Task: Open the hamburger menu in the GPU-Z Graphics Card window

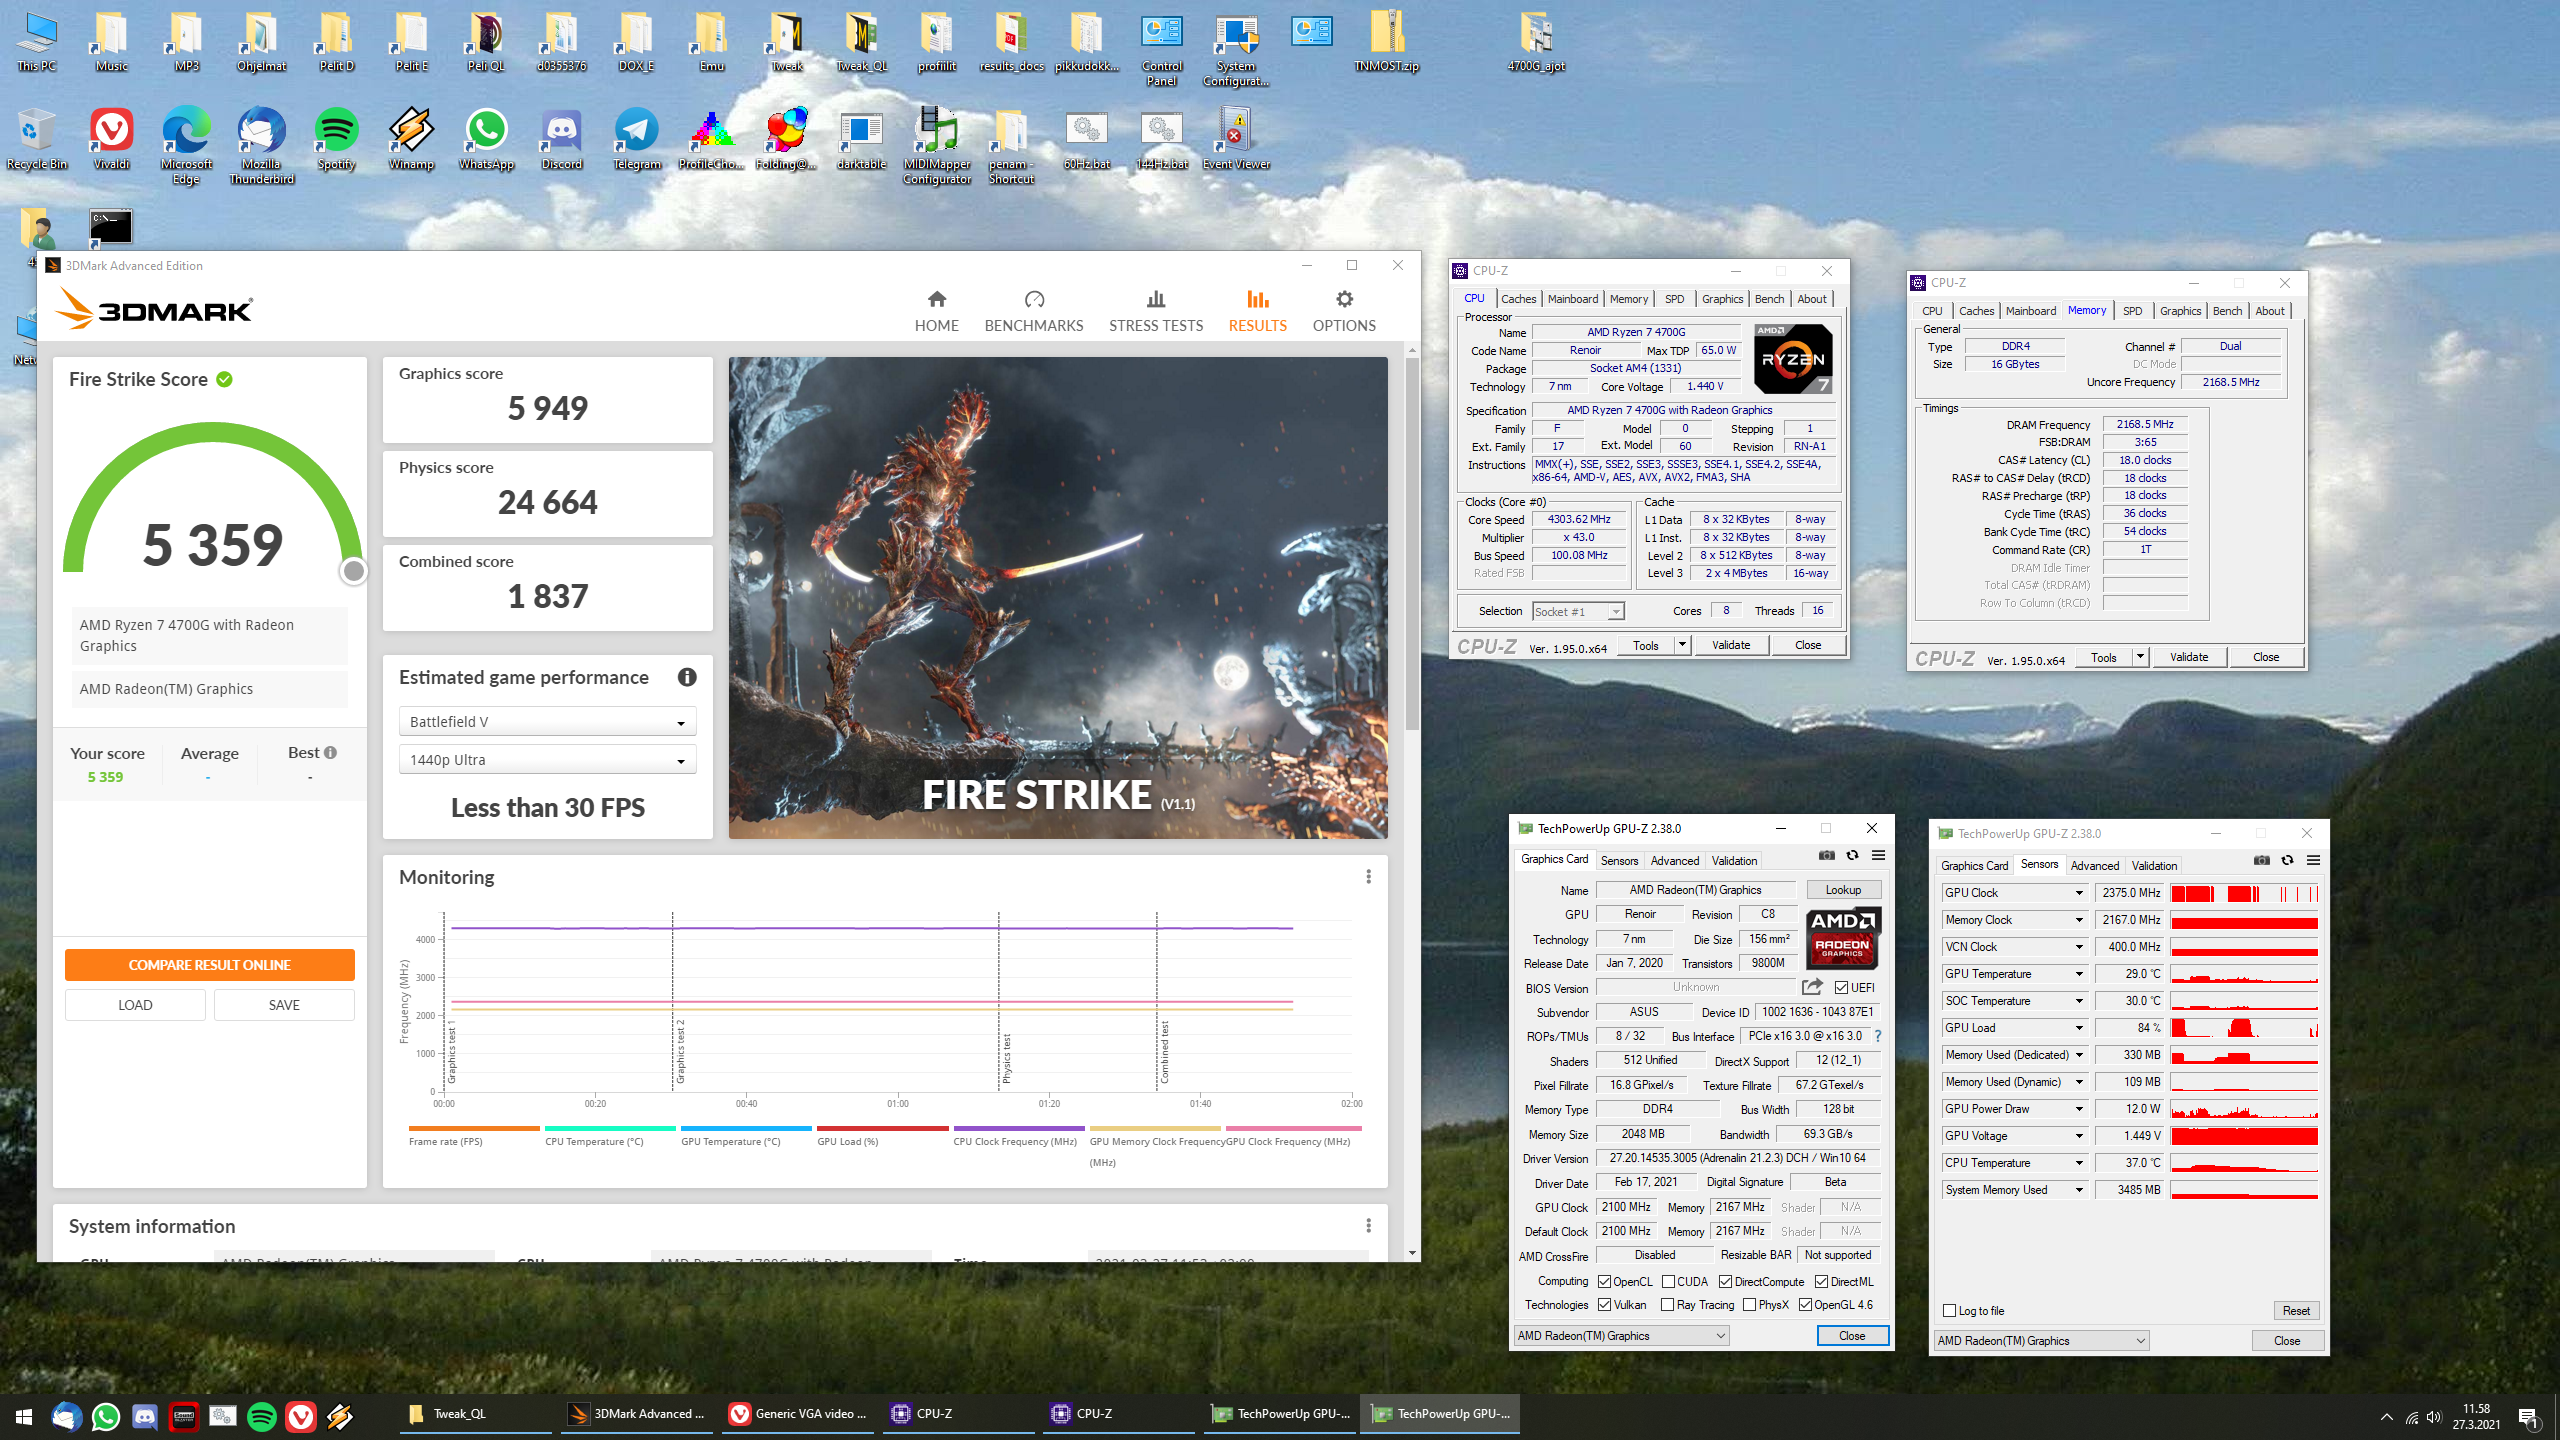Action: pyautogui.click(x=1879, y=855)
